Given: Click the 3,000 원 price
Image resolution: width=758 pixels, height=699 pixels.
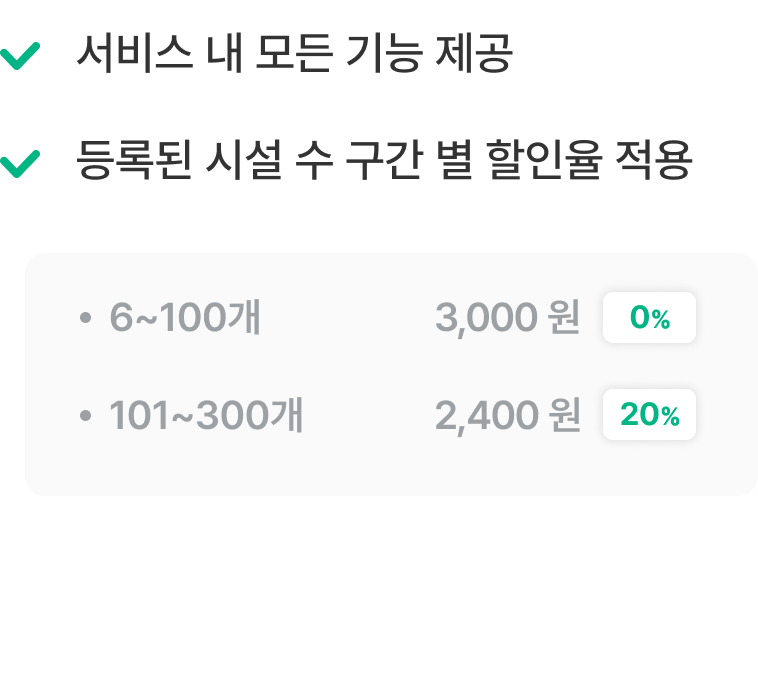Looking at the screenshot, I should pos(508,318).
